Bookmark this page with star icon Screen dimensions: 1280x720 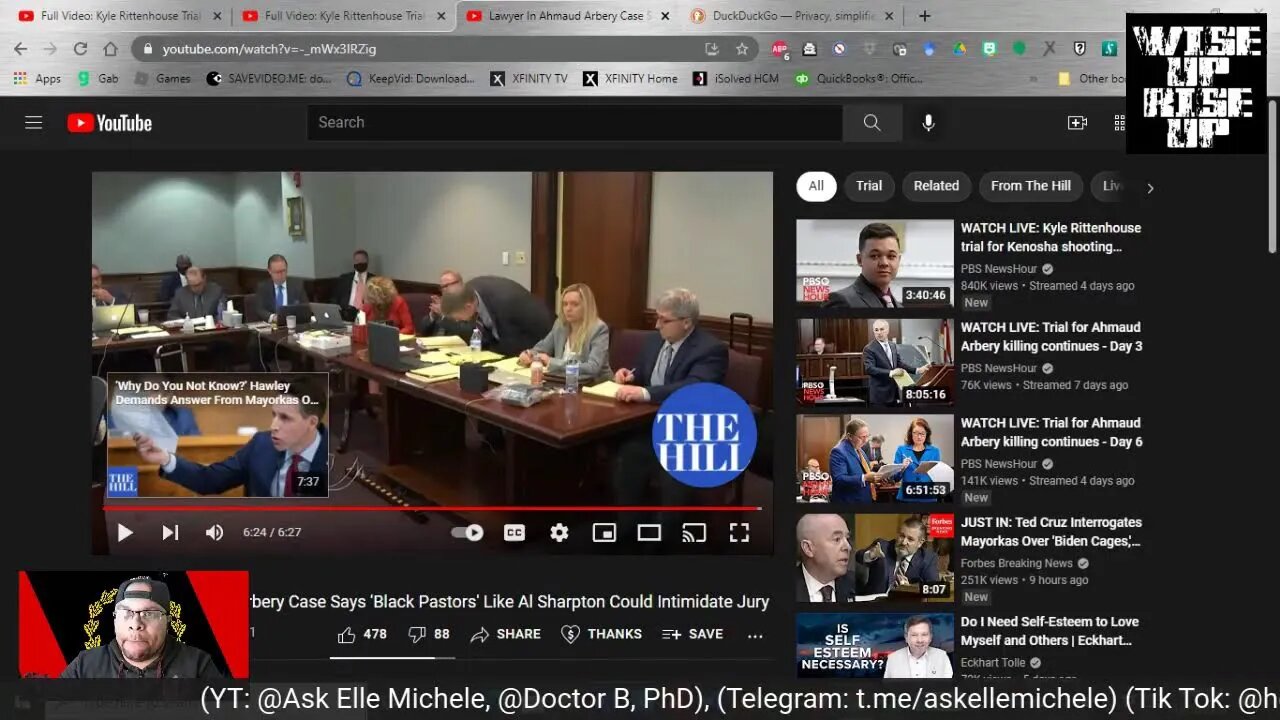coord(742,48)
